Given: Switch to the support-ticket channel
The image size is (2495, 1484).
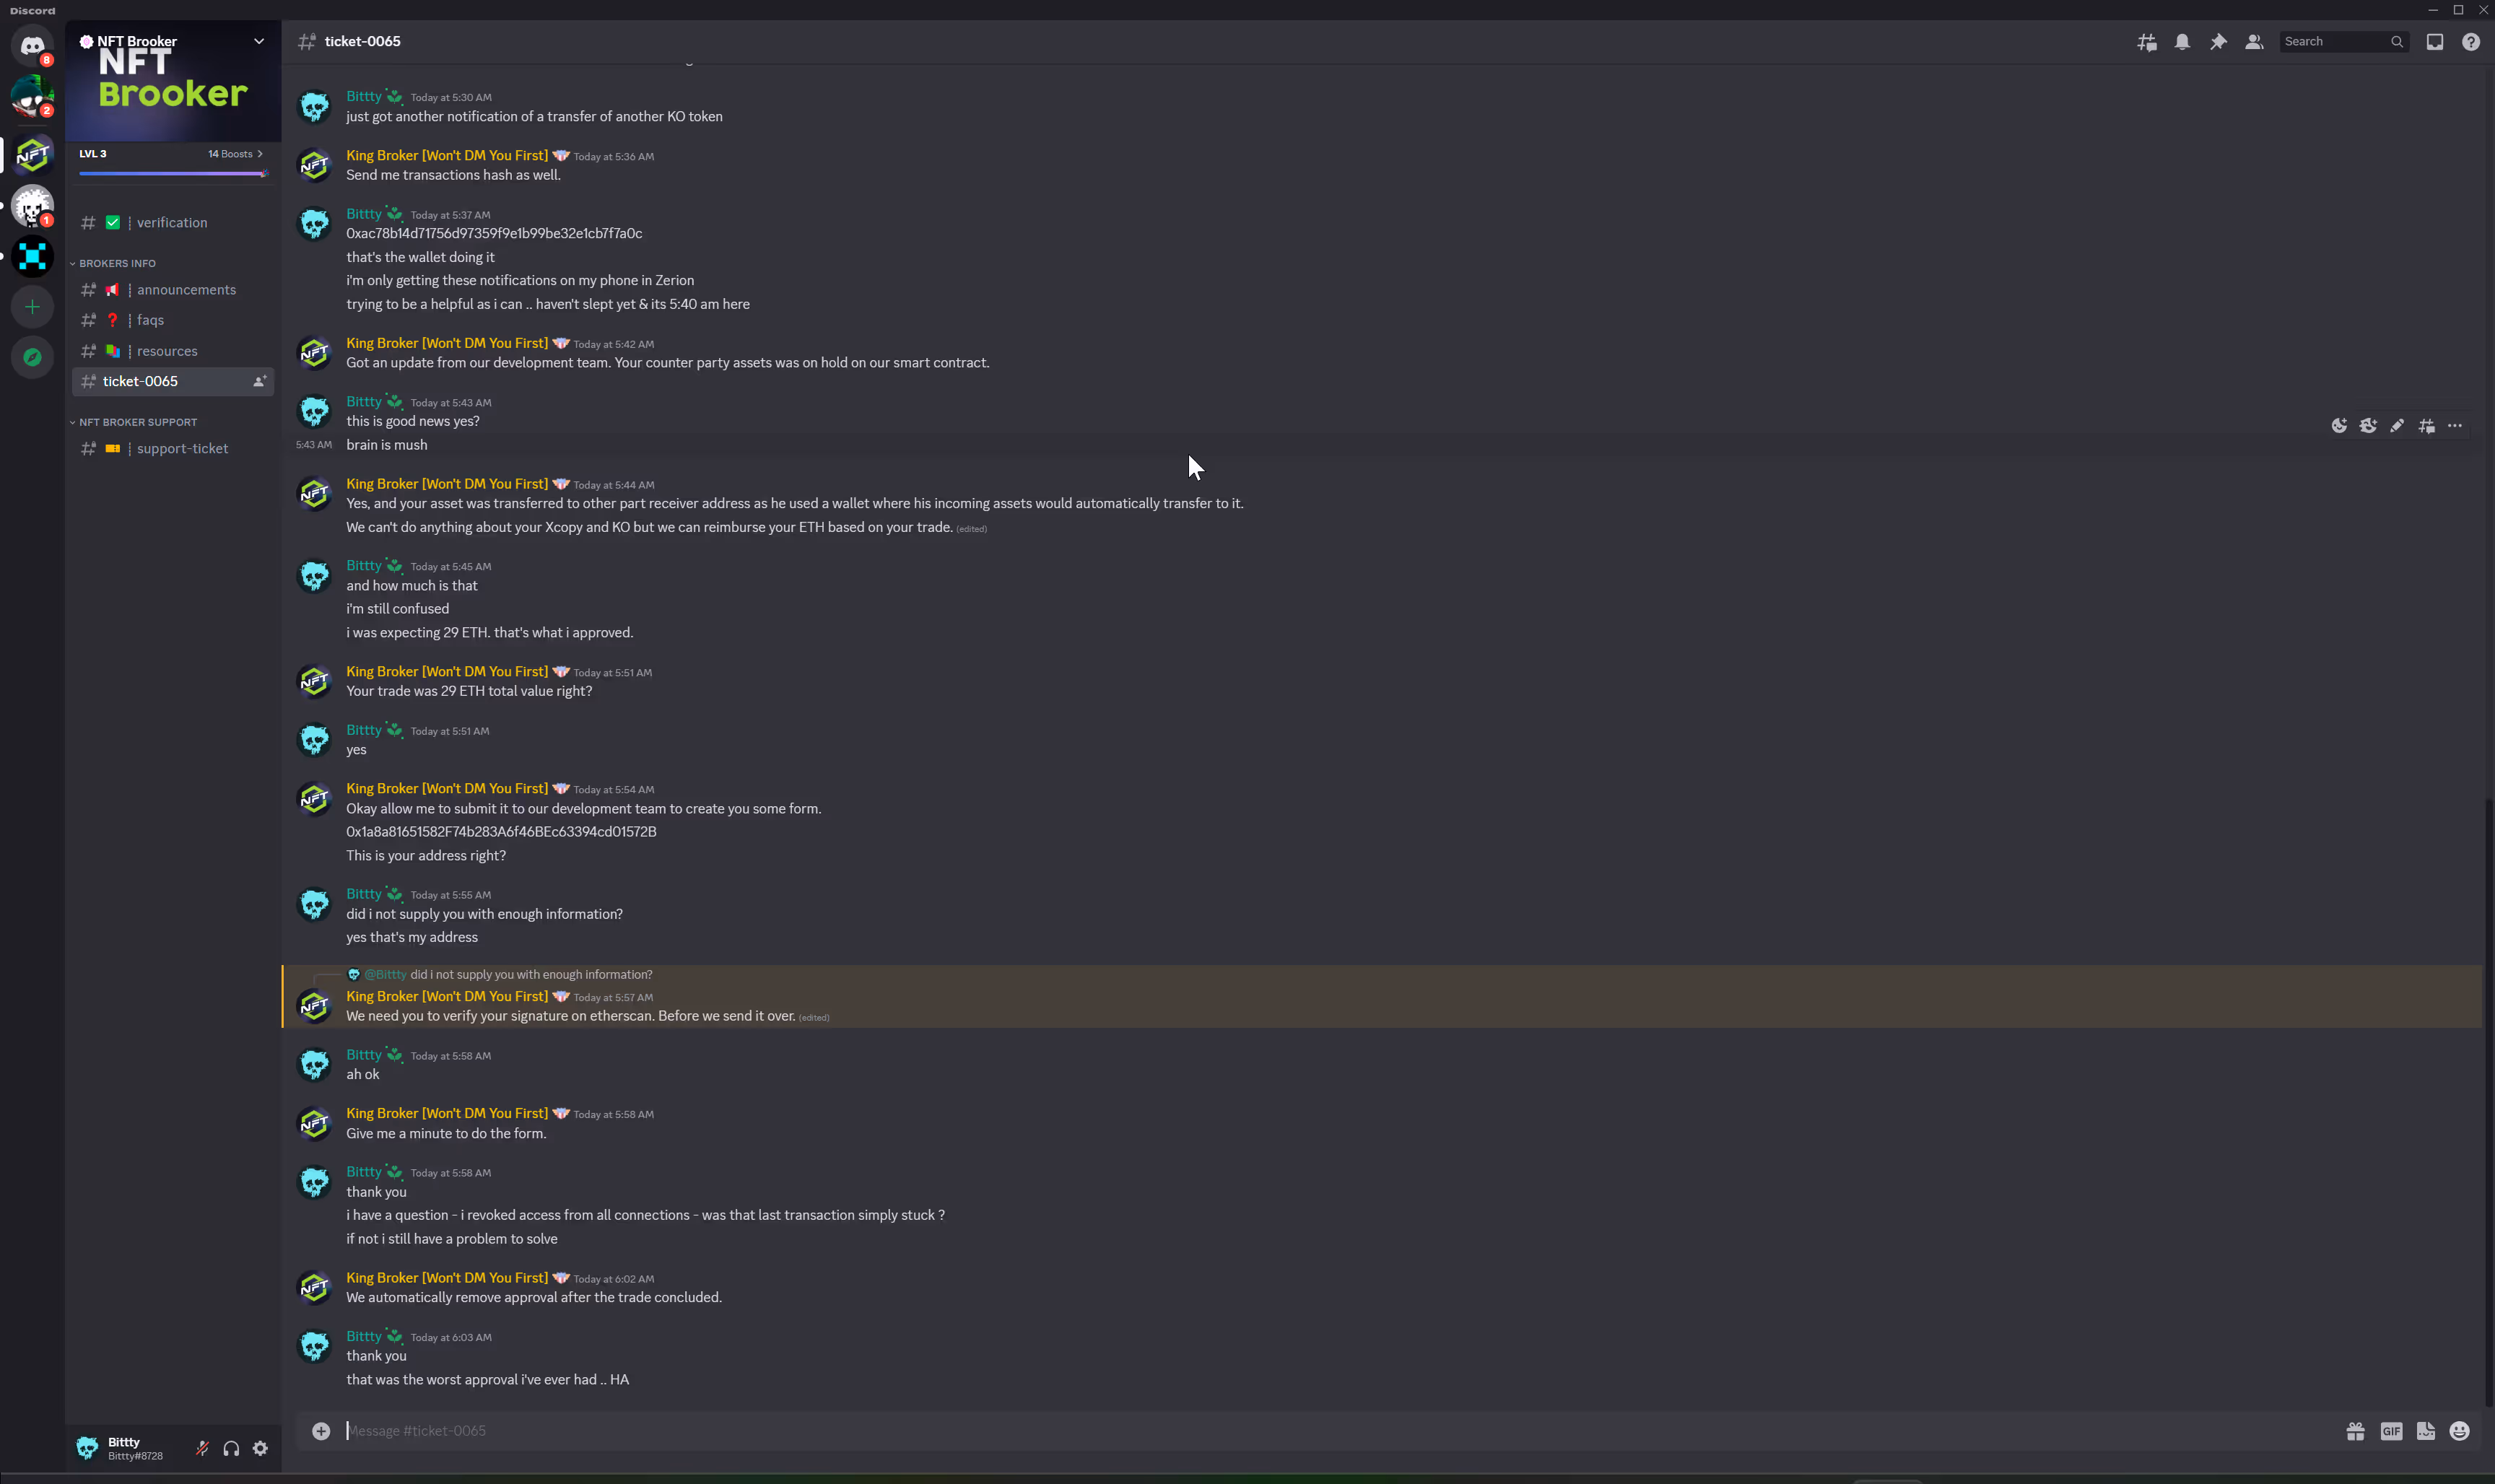Looking at the screenshot, I should 182,448.
